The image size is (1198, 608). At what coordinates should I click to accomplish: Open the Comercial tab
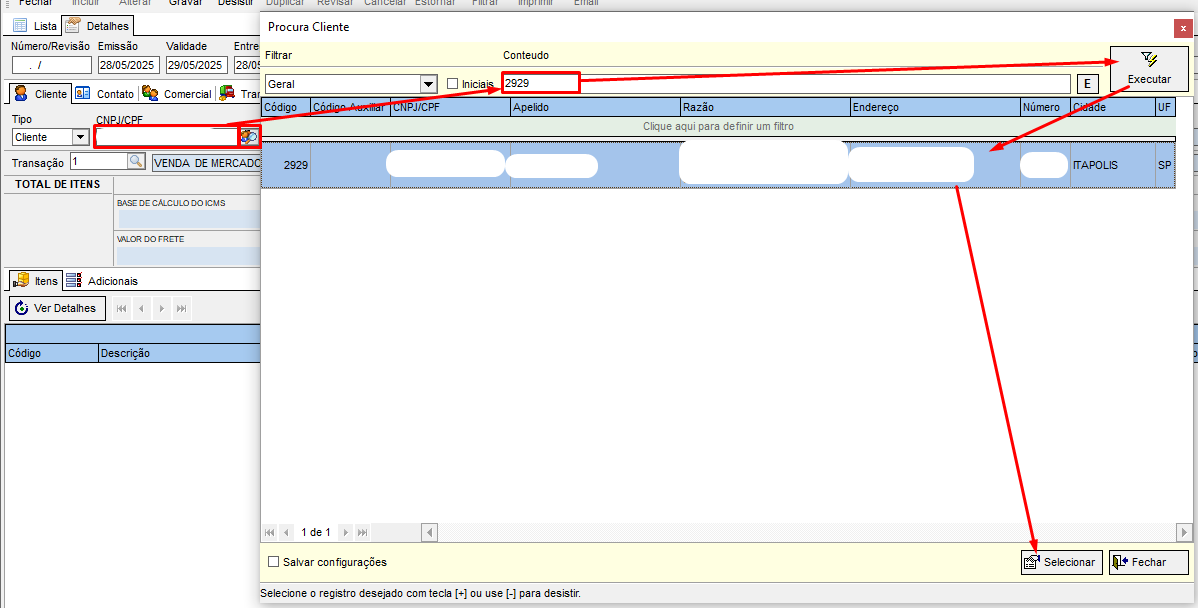click(177, 94)
